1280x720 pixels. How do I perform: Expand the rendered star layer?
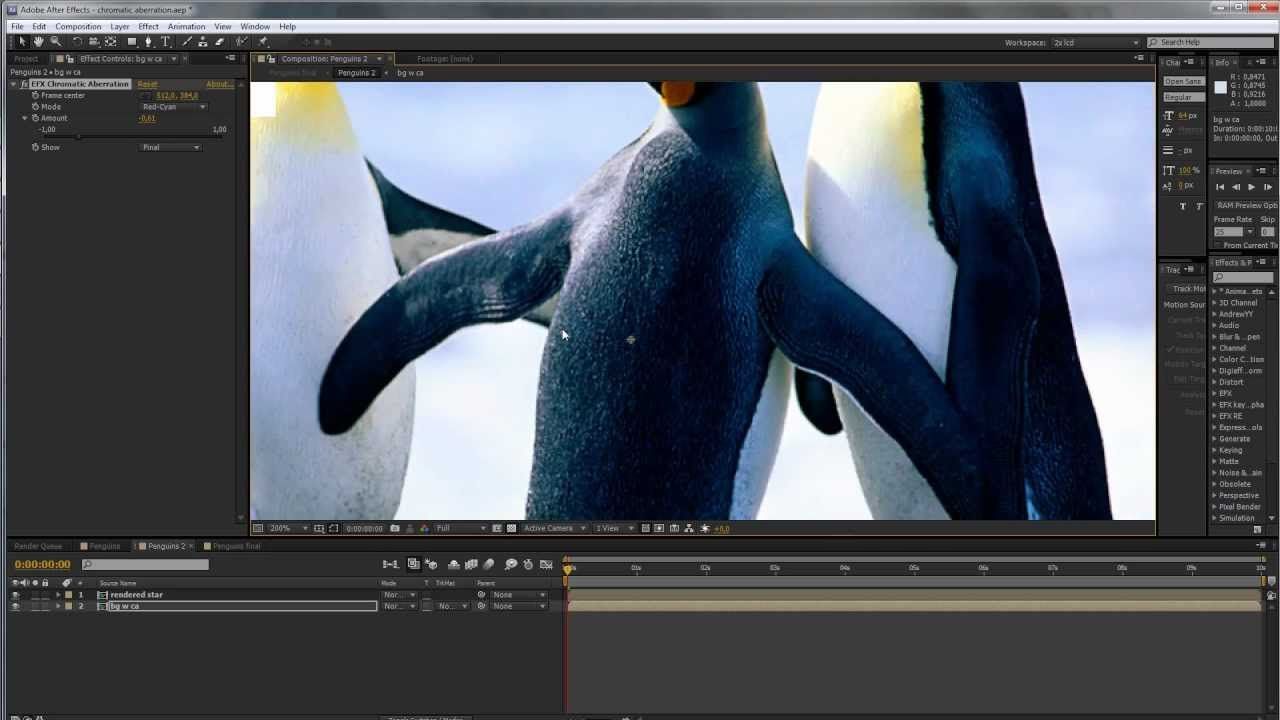pos(58,595)
